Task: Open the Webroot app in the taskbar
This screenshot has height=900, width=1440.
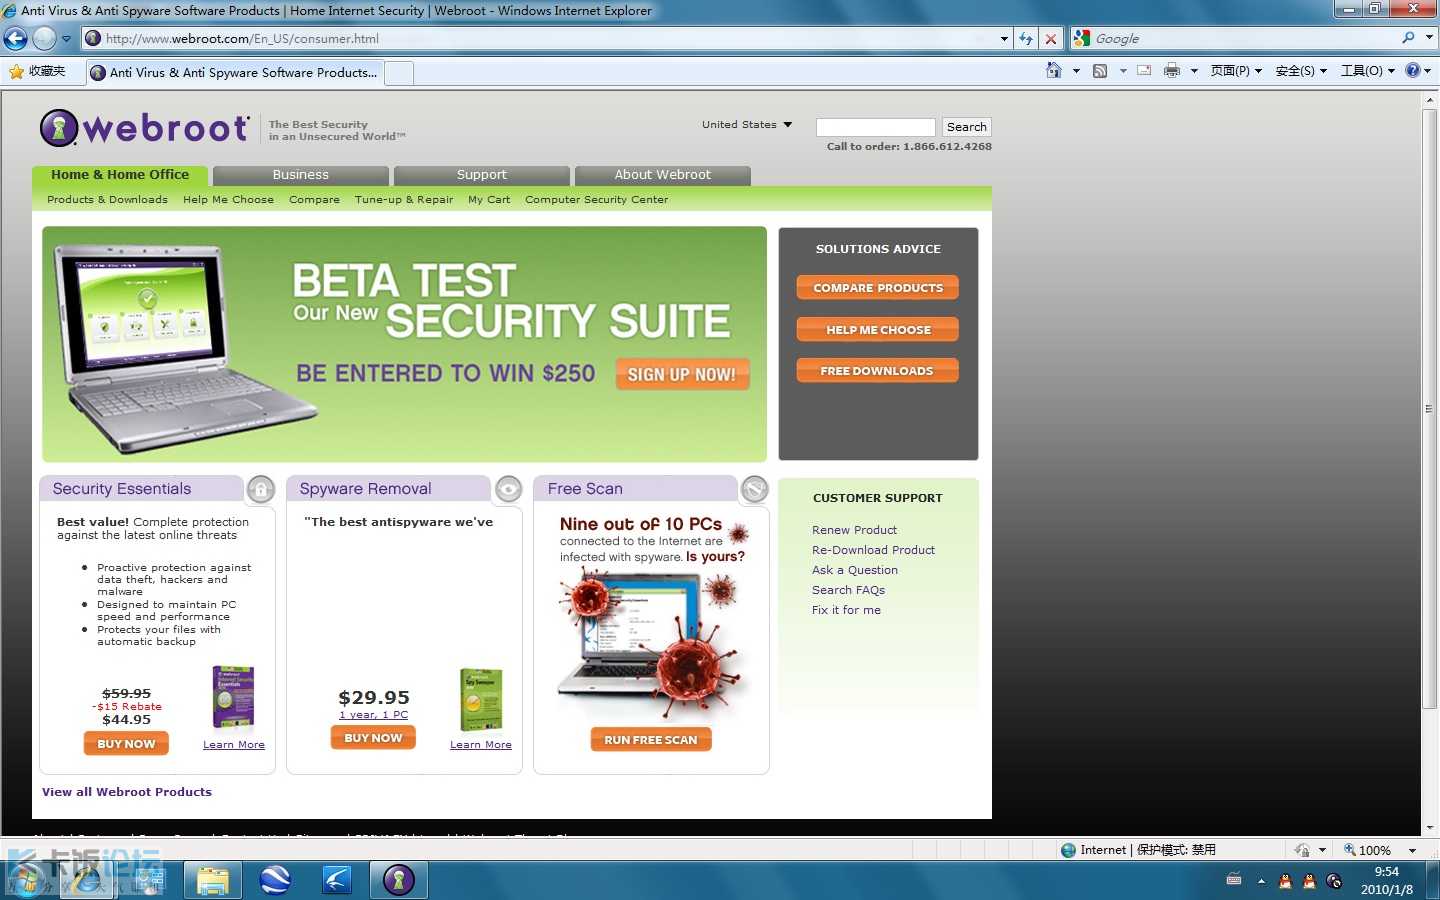Action: coord(399,880)
